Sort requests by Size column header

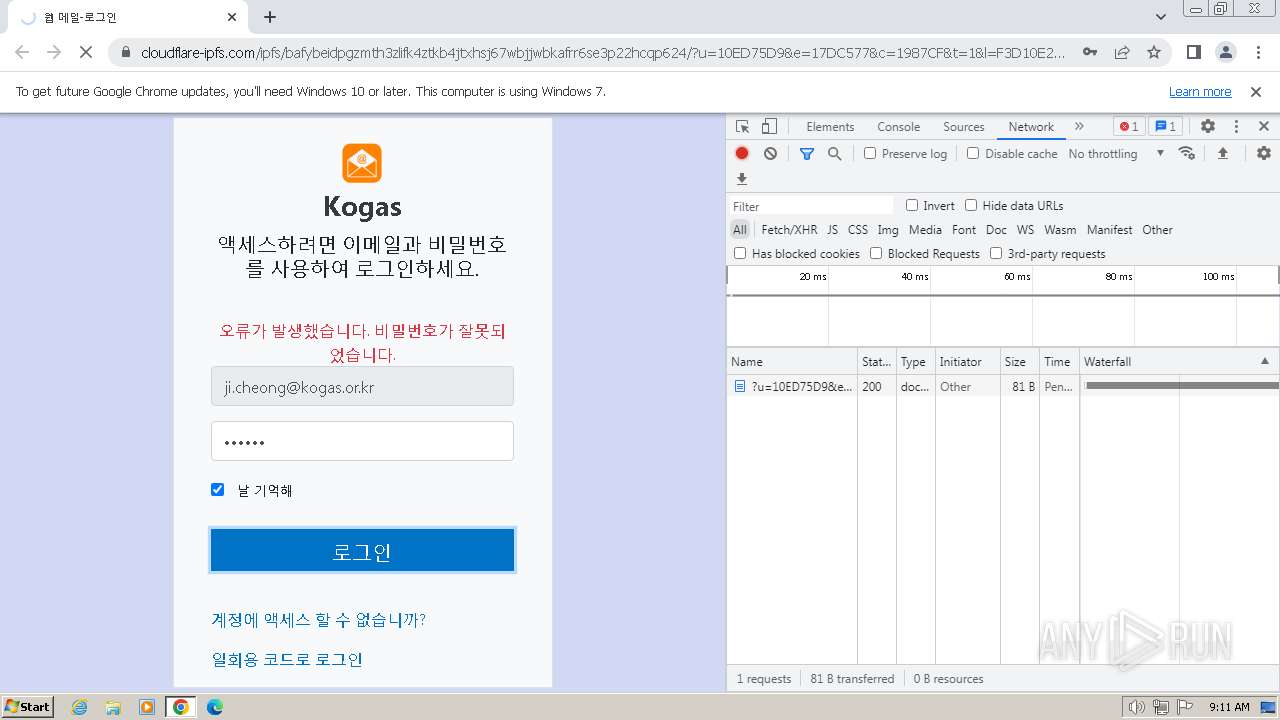[x=1019, y=362]
